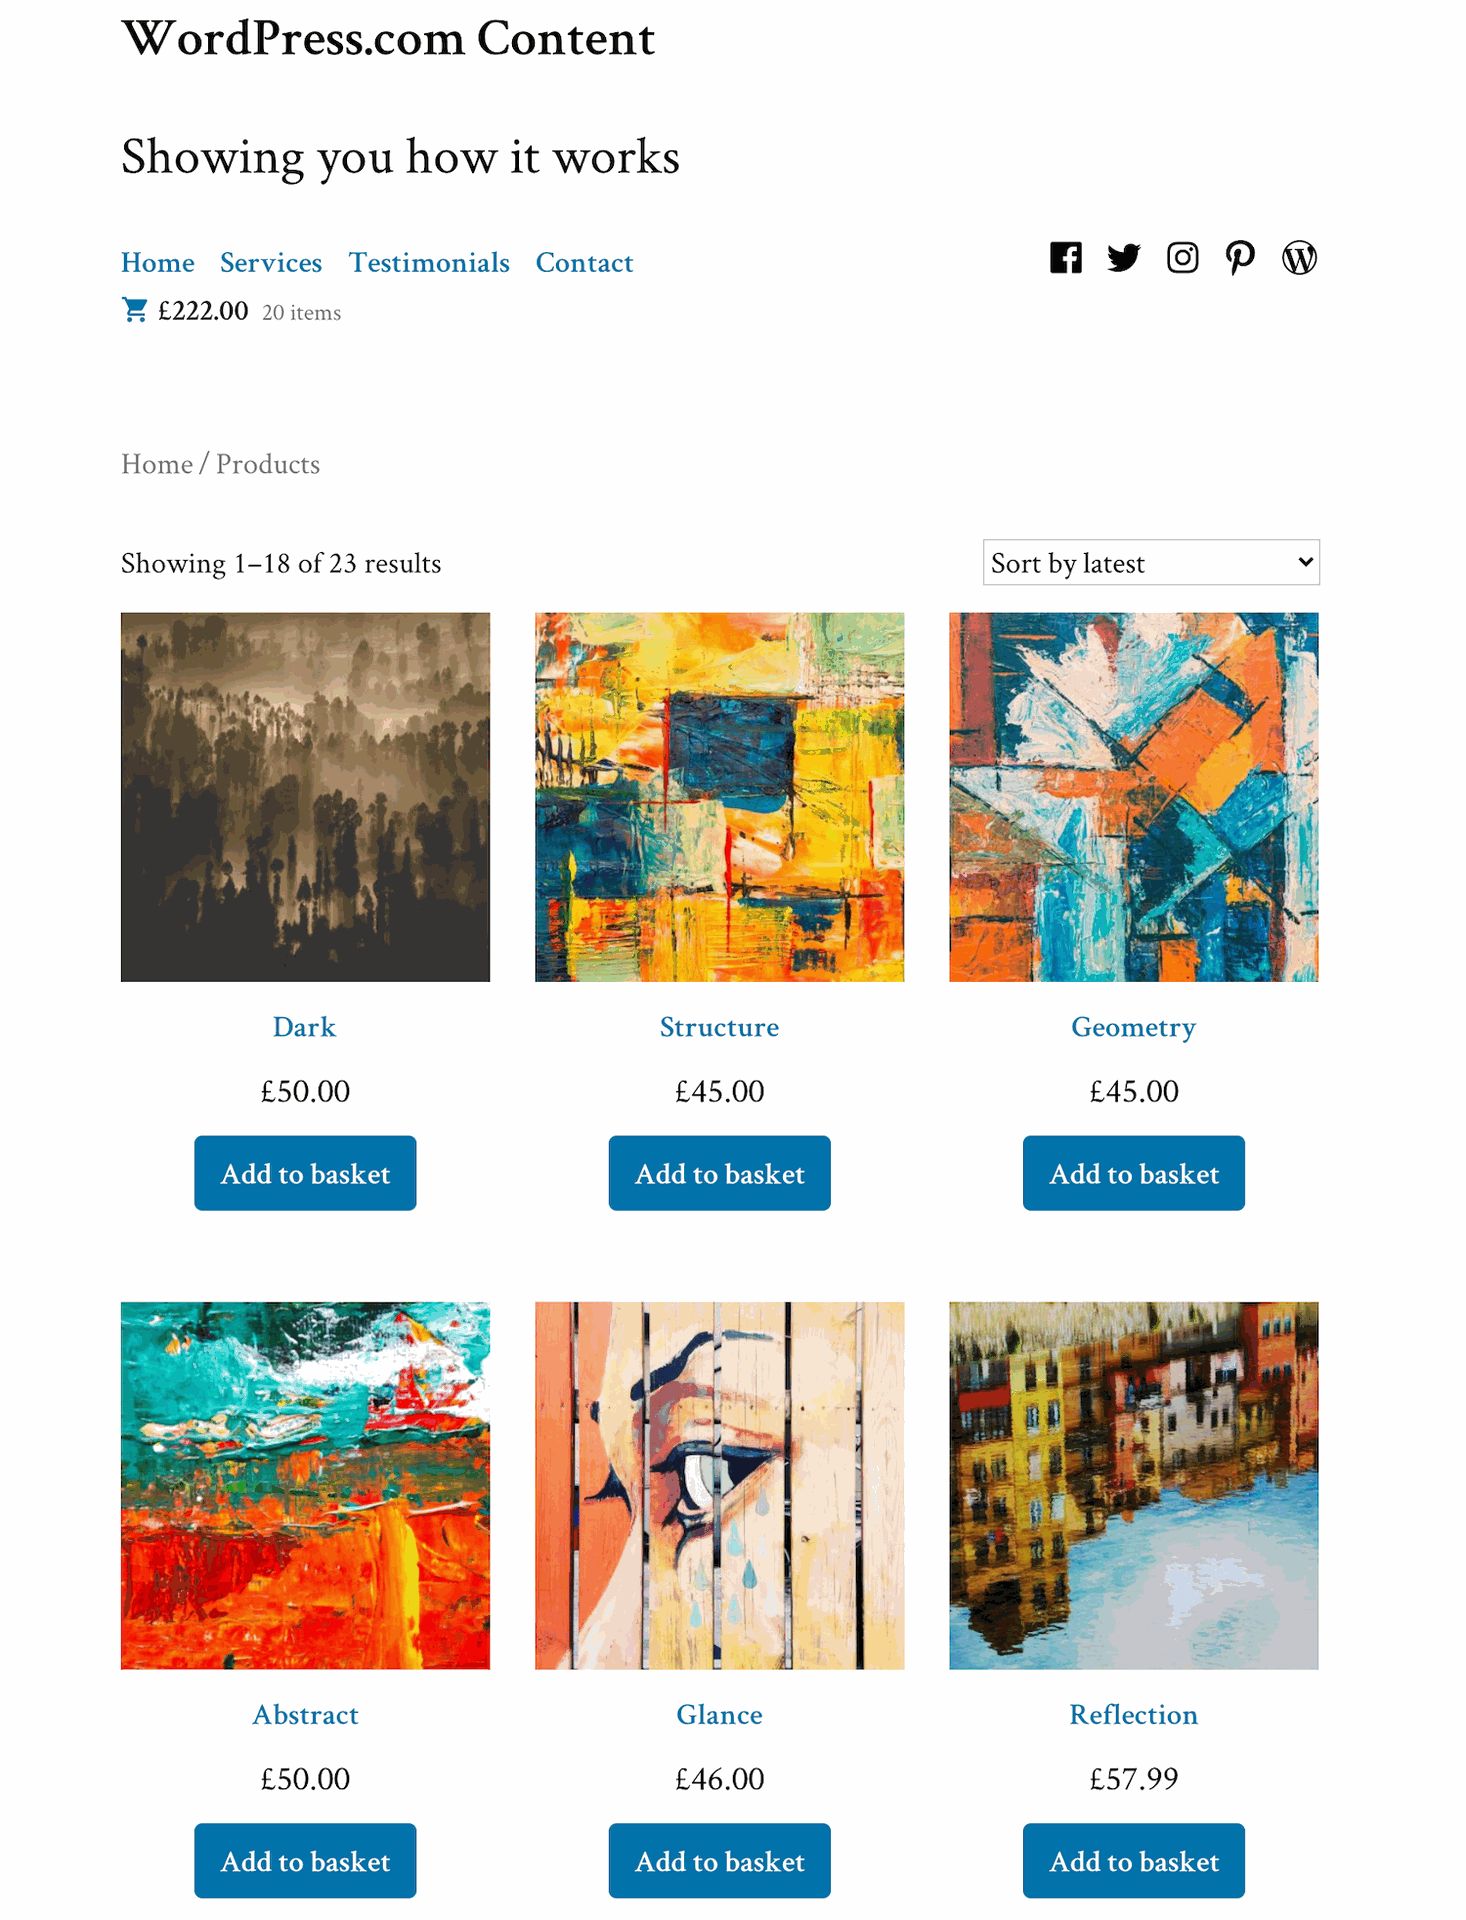1466x1920 pixels.
Task: Open the Reflection product title link
Action: pyautogui.click(x=1133, y=1715)
